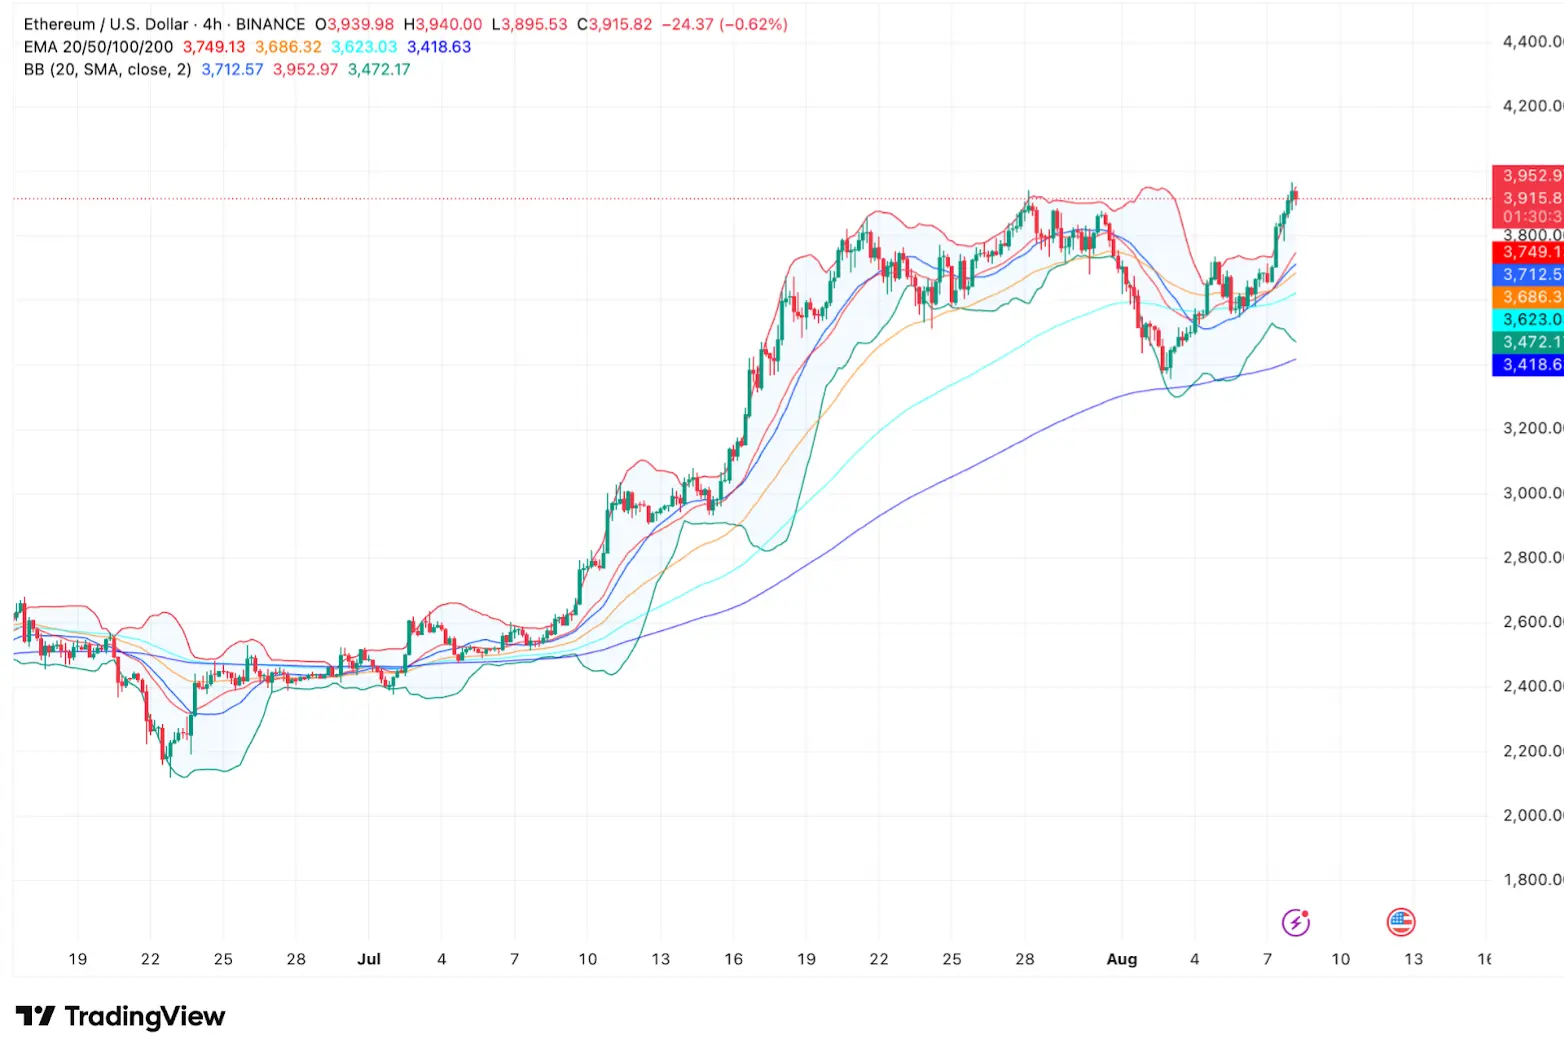Viewport: 1564px width, 1055px height.
Task: Click the 3,000.00 price scale label
Action: [1533, 493]
